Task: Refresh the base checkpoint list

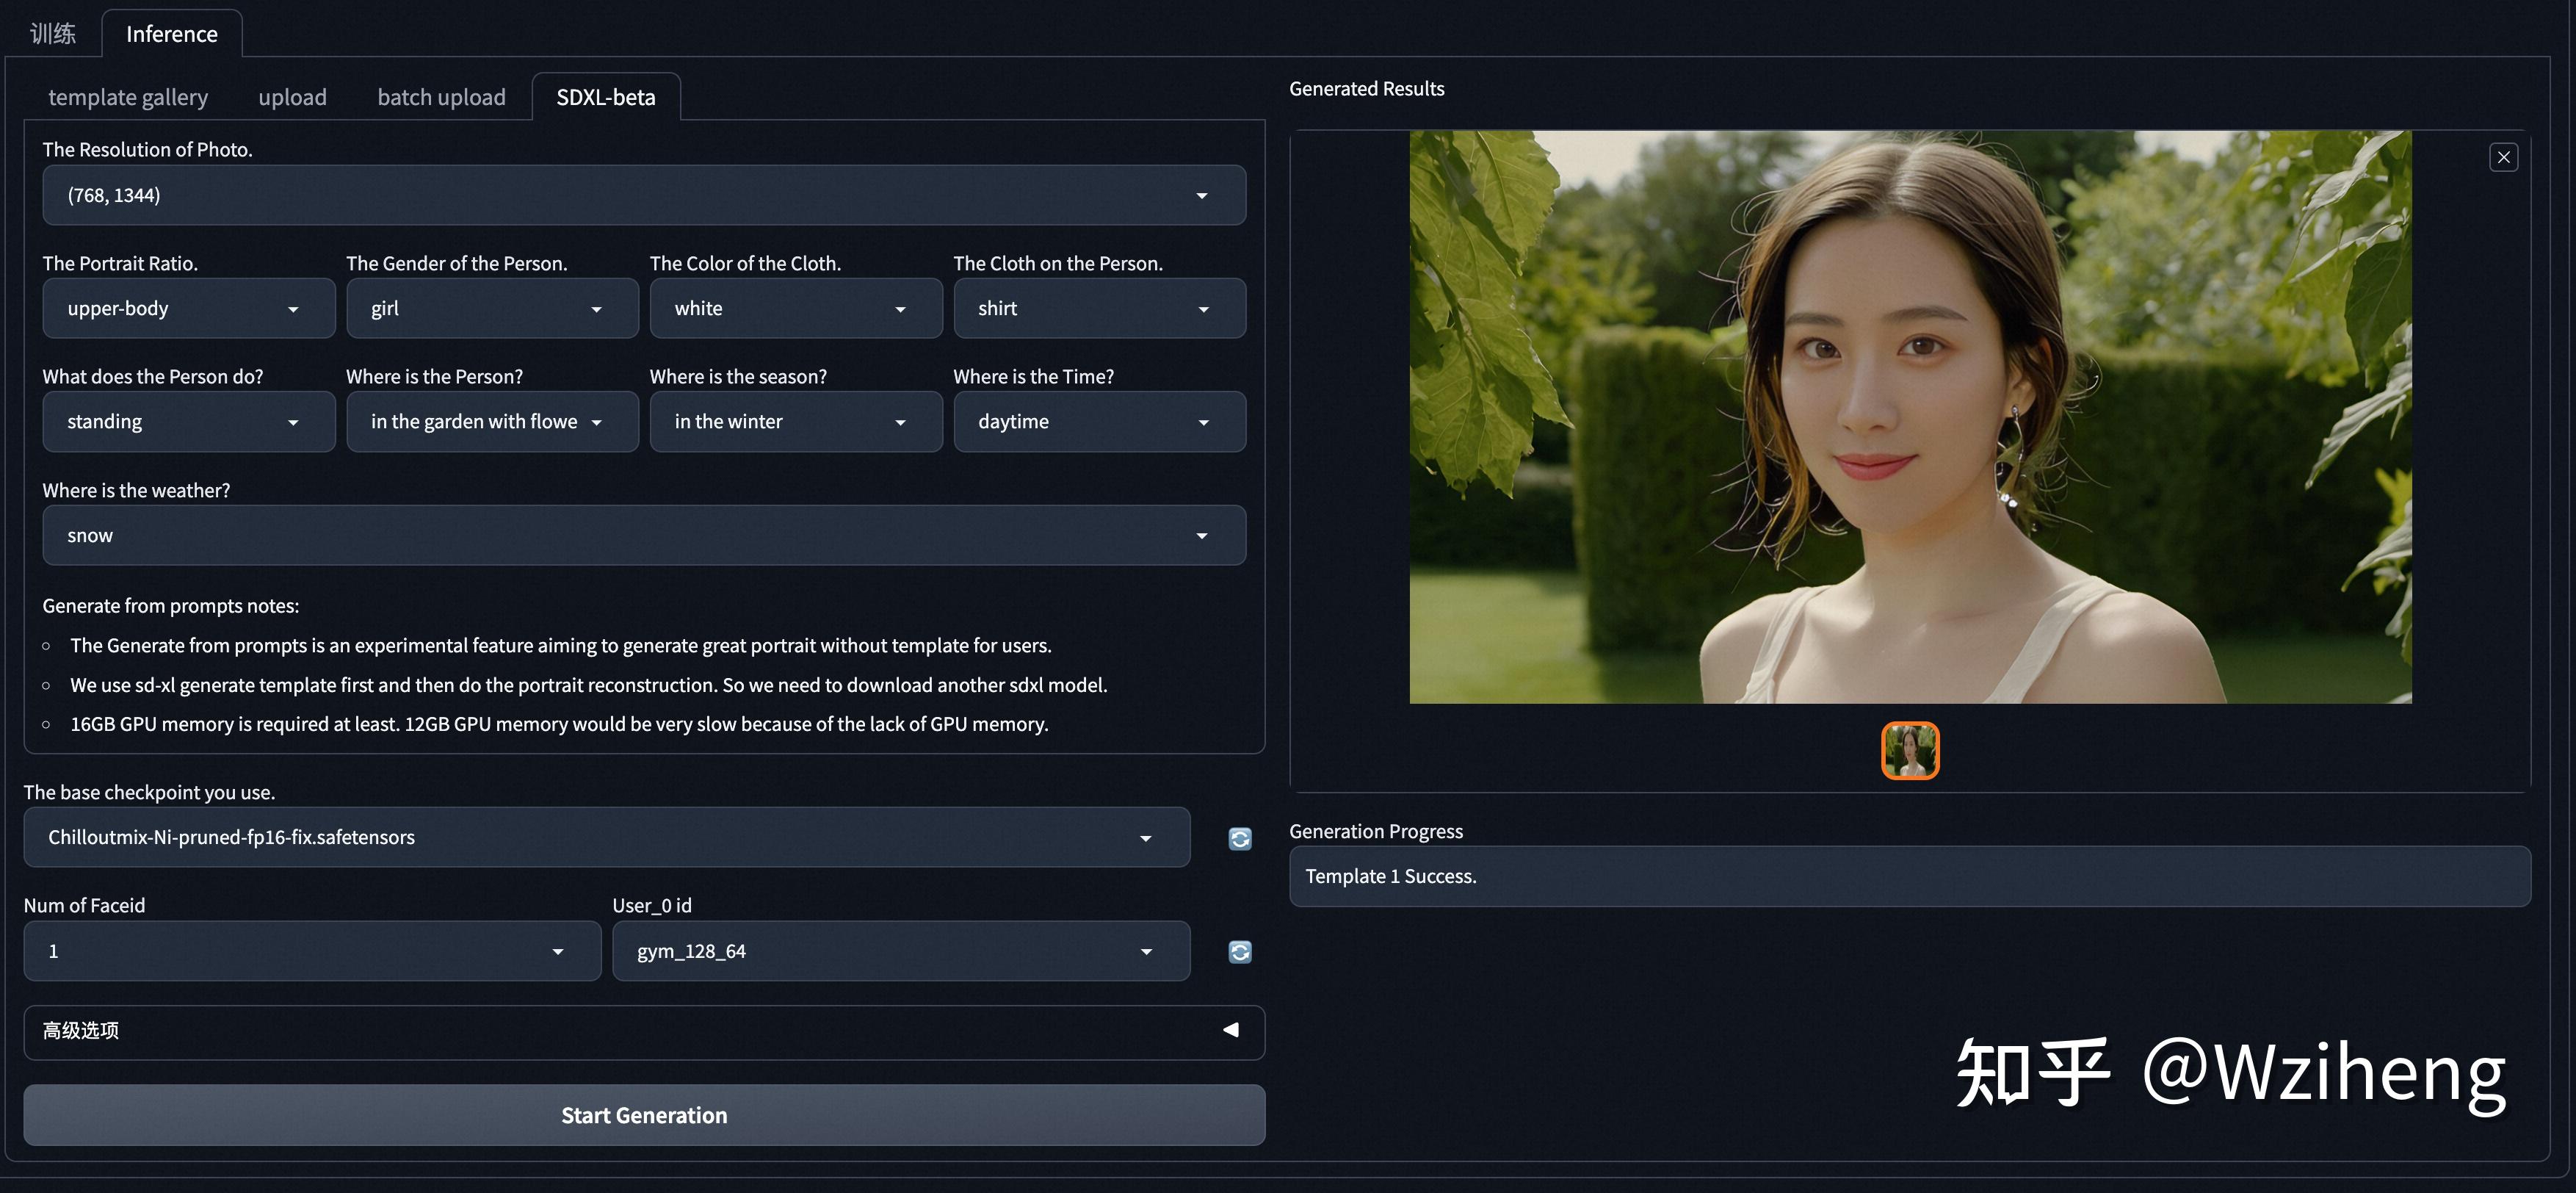Action: 1239,838
